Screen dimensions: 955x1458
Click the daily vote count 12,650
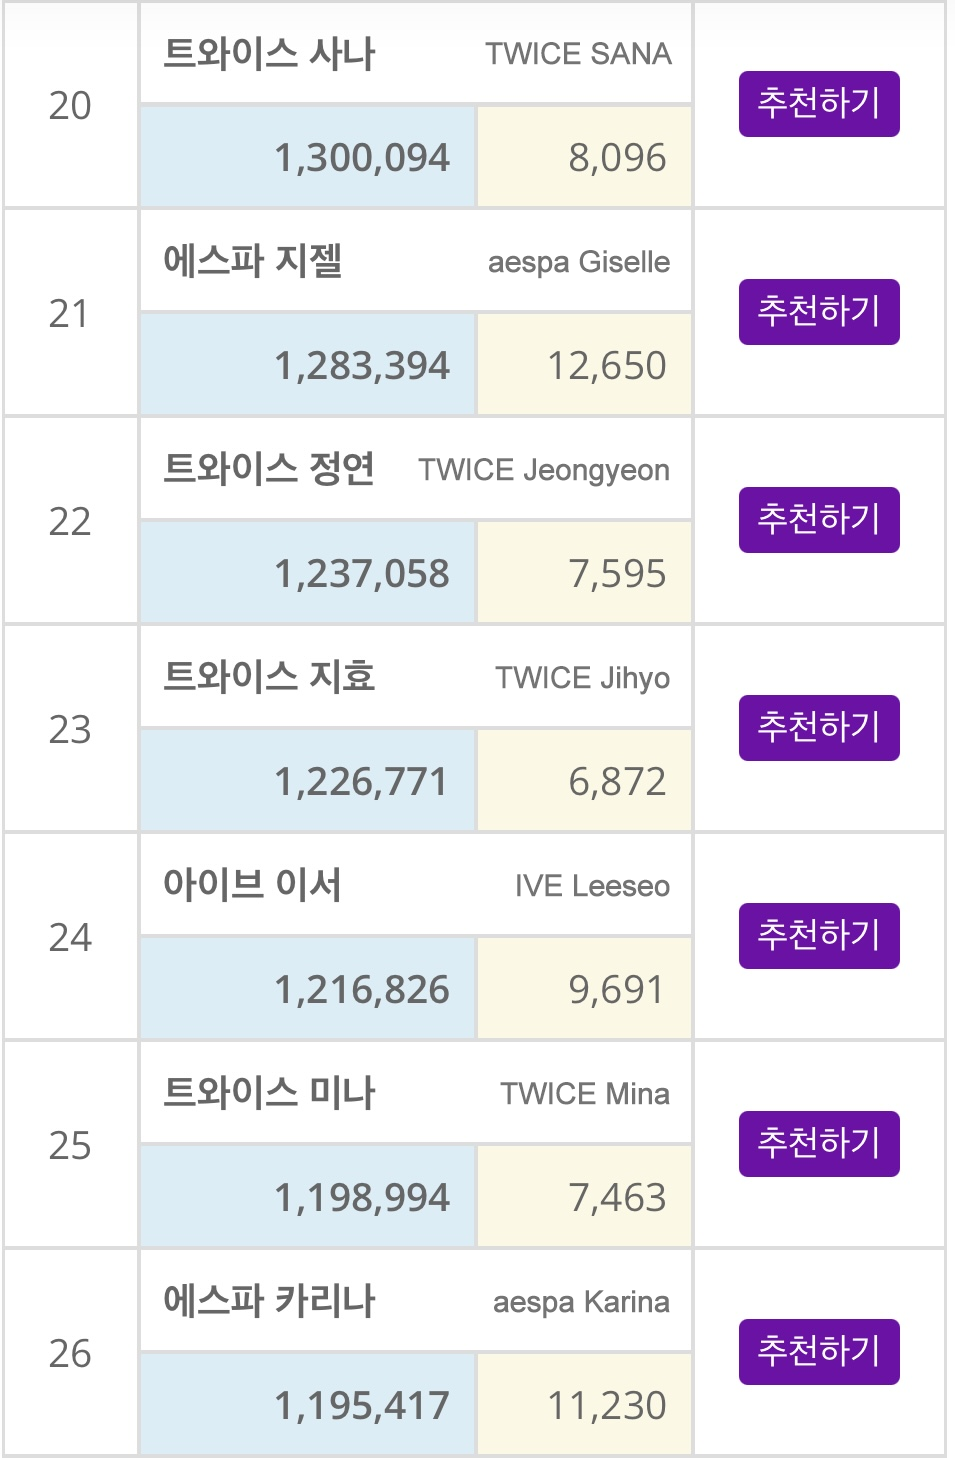coord(606,366)
